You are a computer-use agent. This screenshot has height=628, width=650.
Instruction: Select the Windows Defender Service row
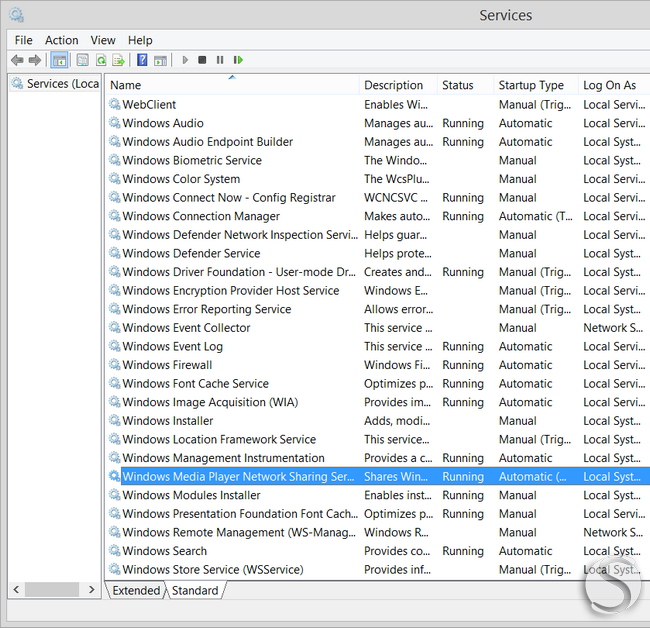click(378, 253)
